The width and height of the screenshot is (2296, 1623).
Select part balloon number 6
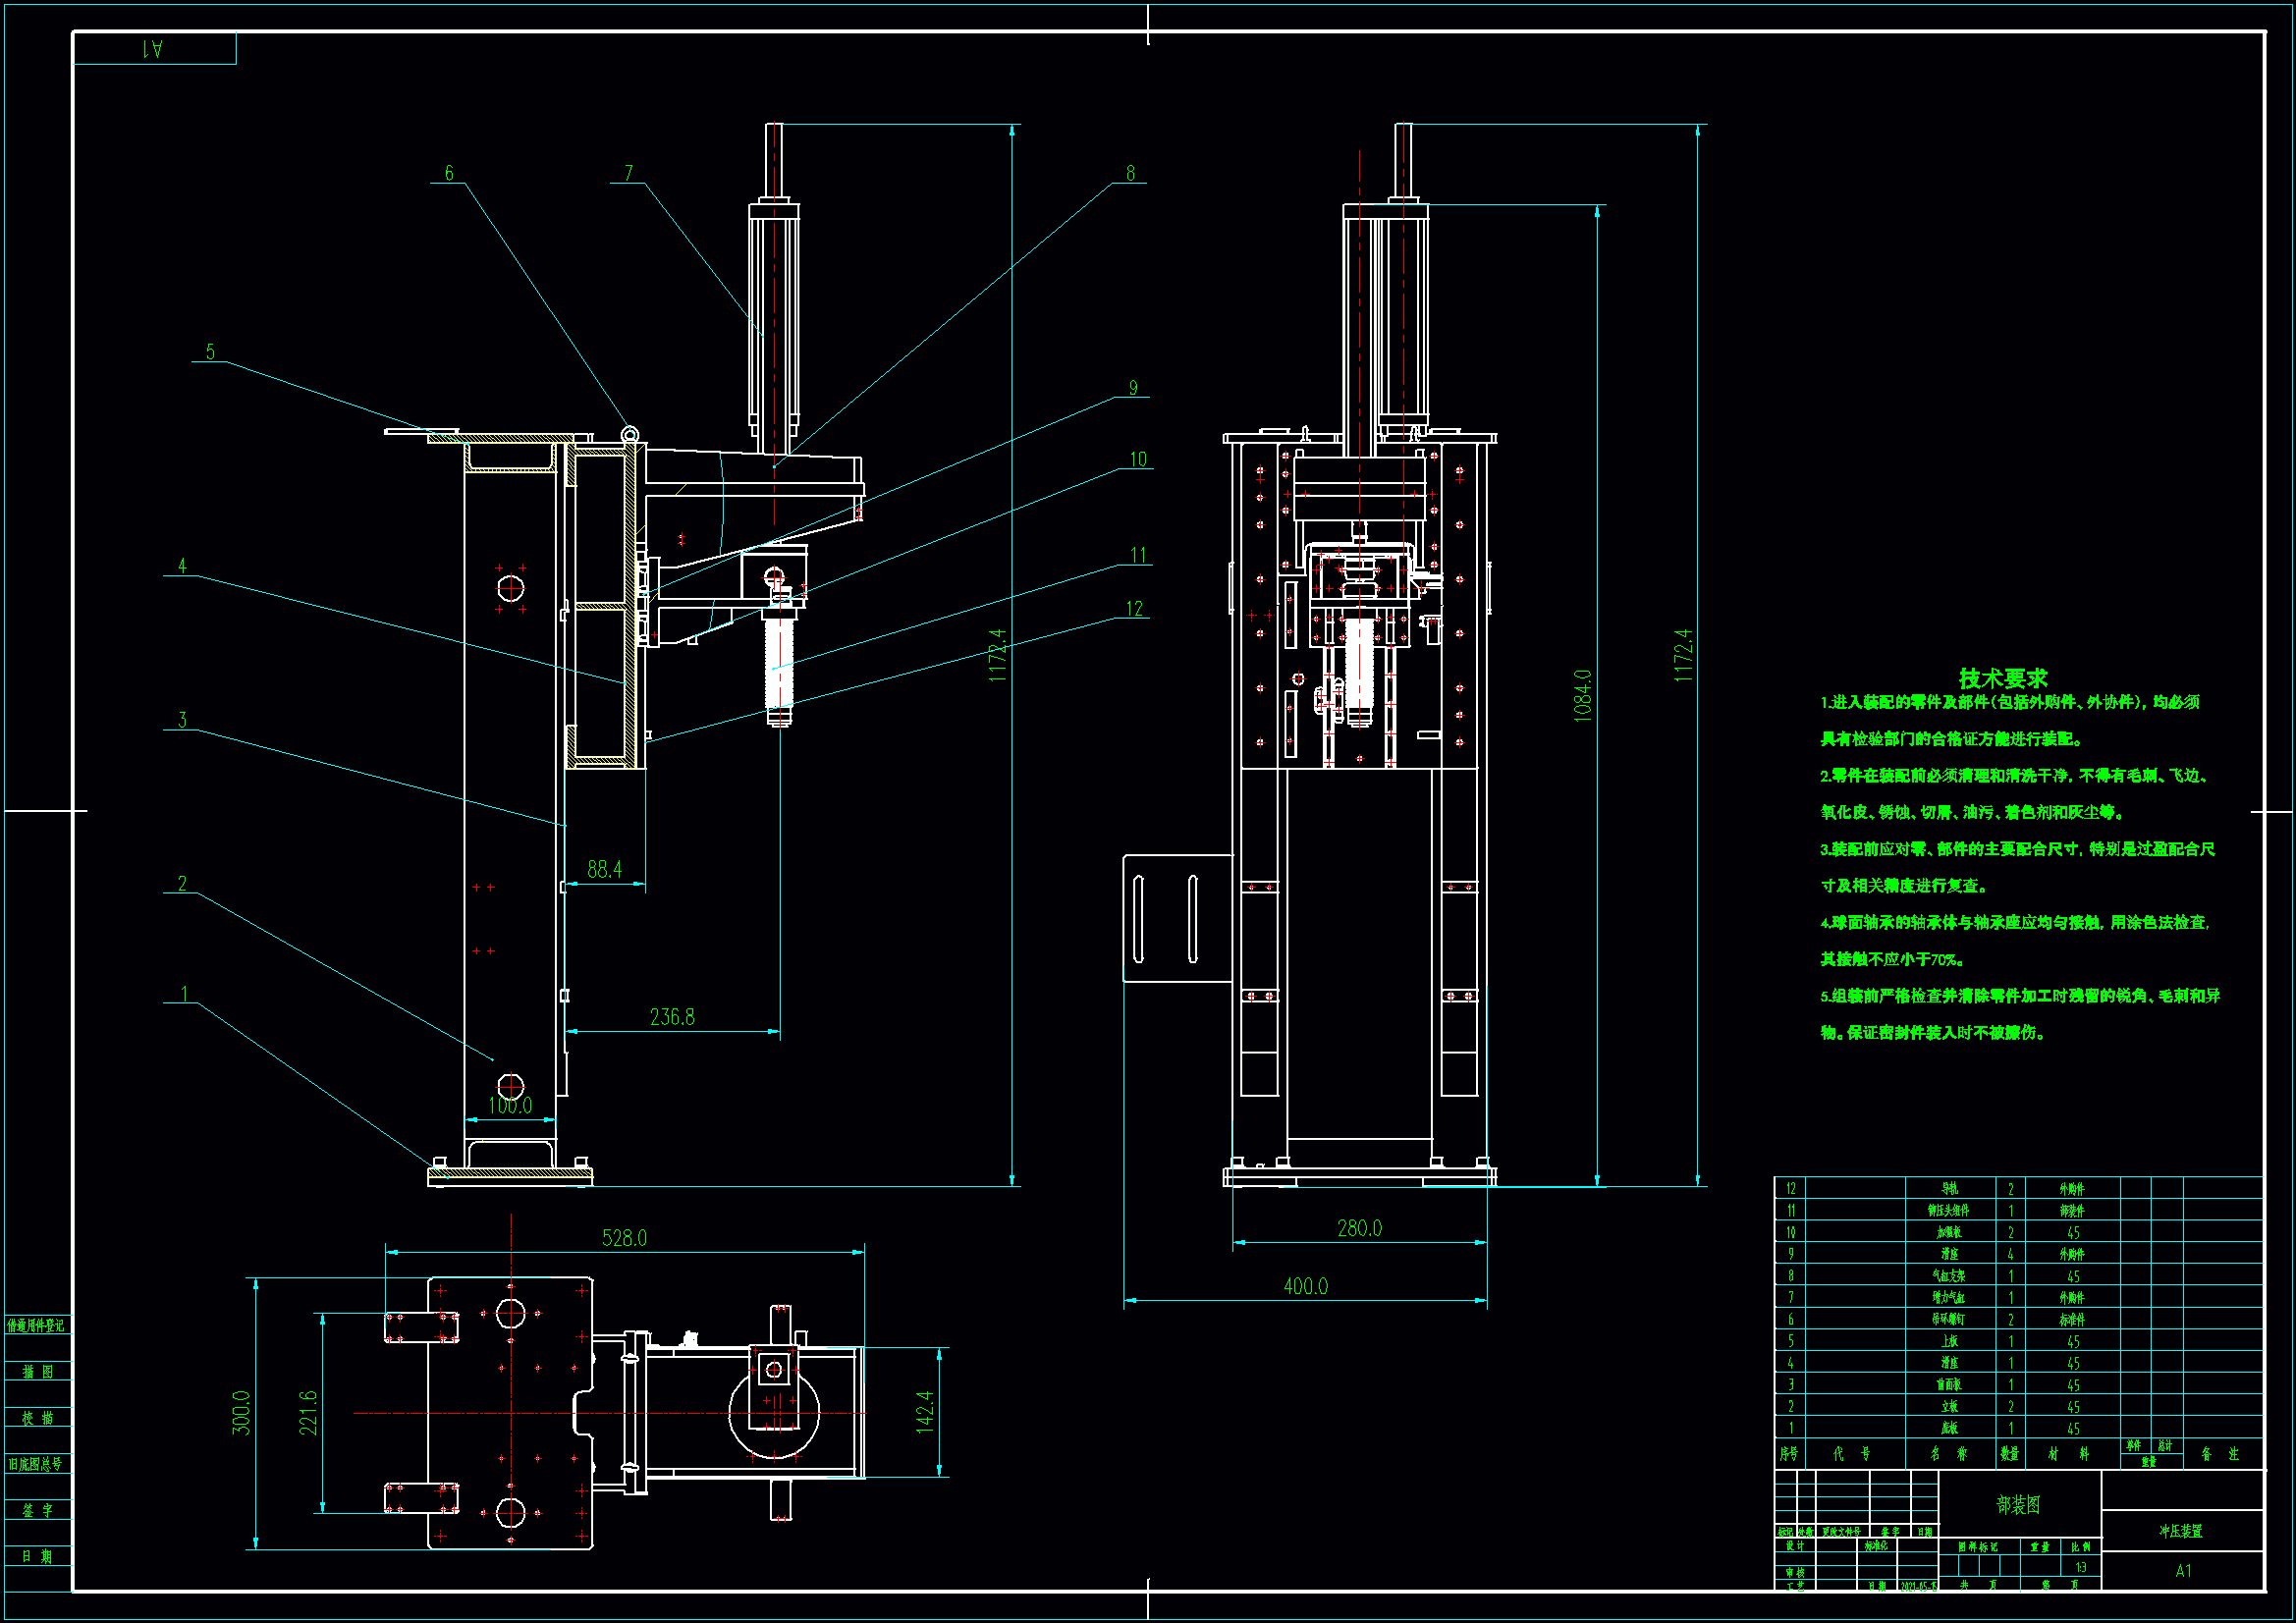click(449, 173)
